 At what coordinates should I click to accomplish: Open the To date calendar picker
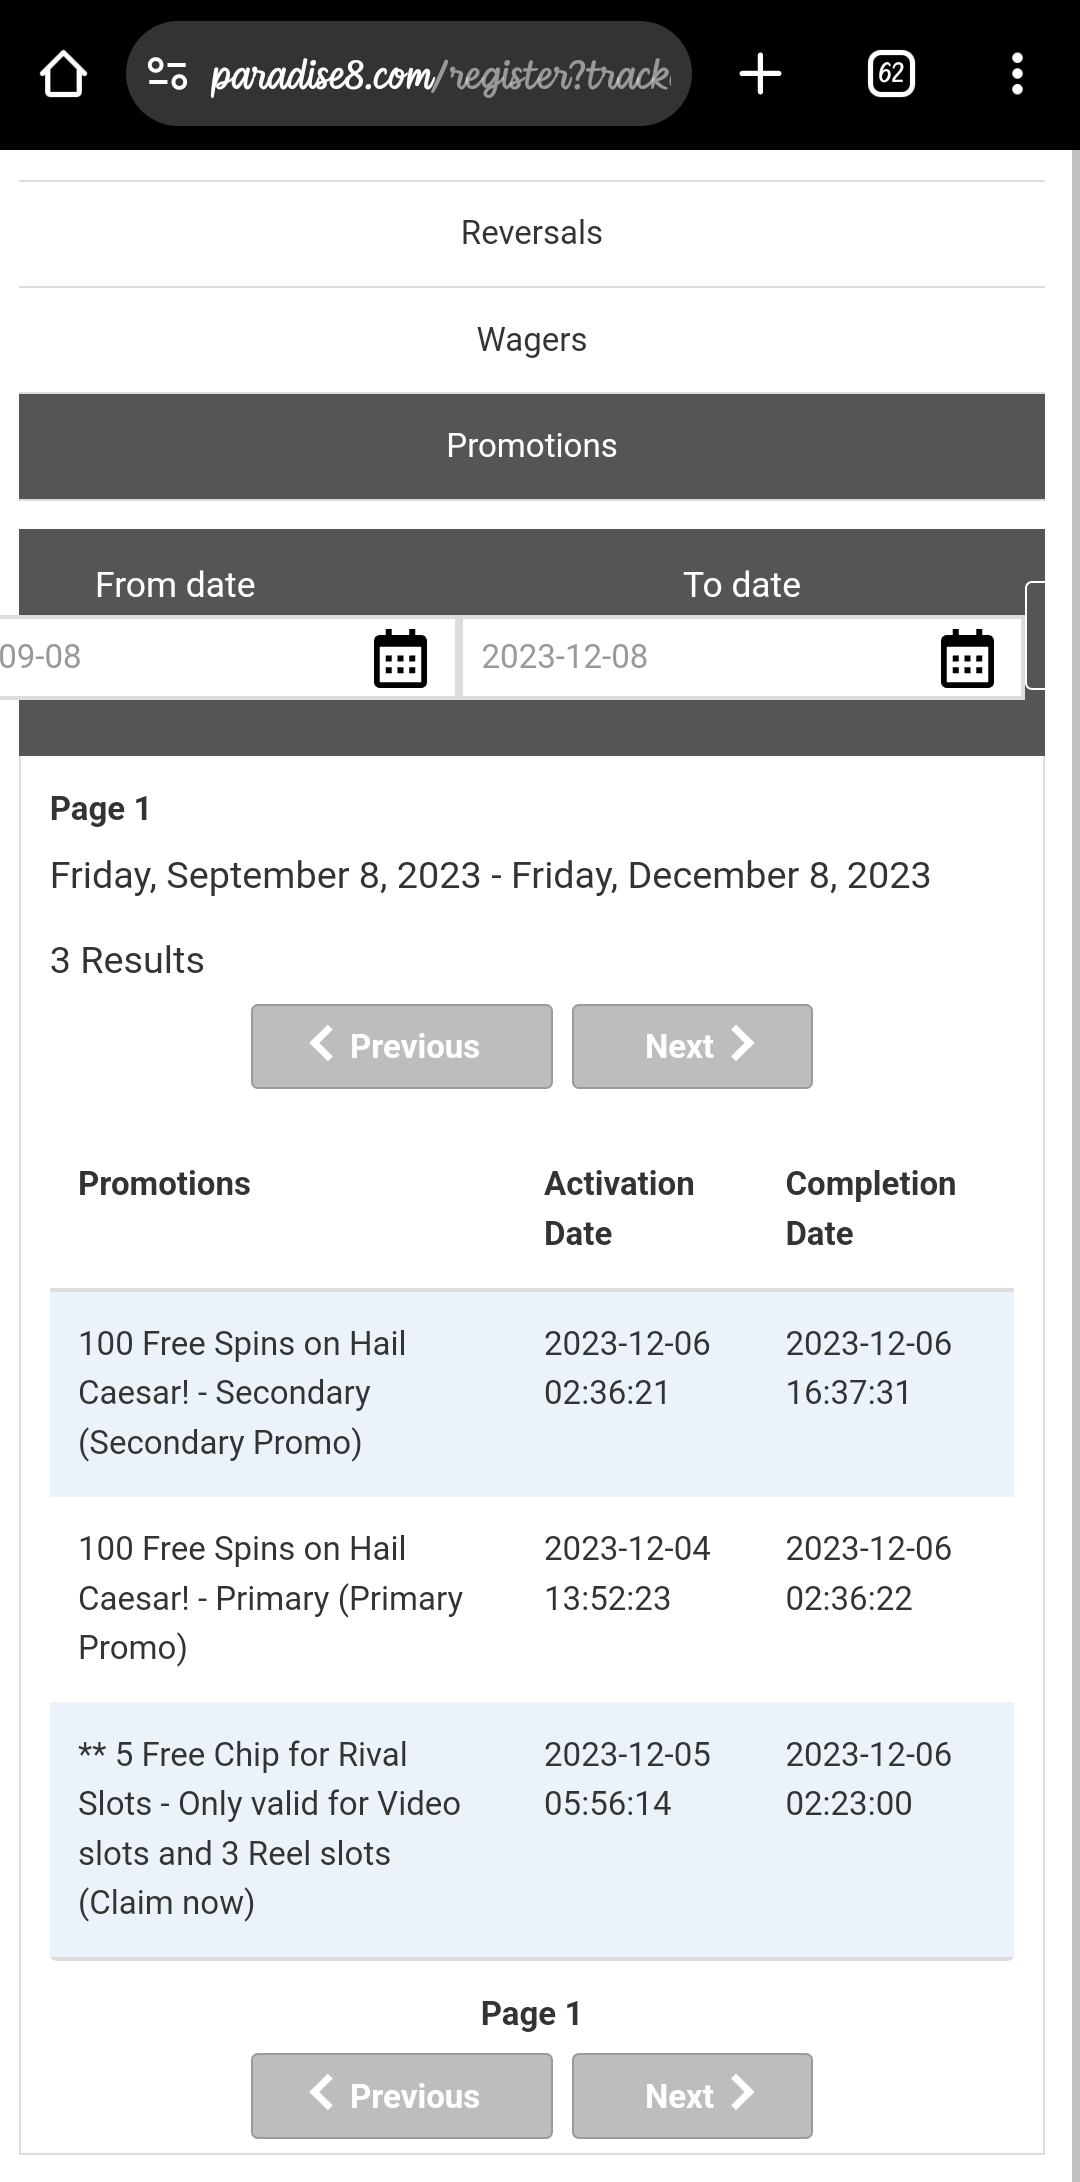pyautogui.click(x=967, y=659)
